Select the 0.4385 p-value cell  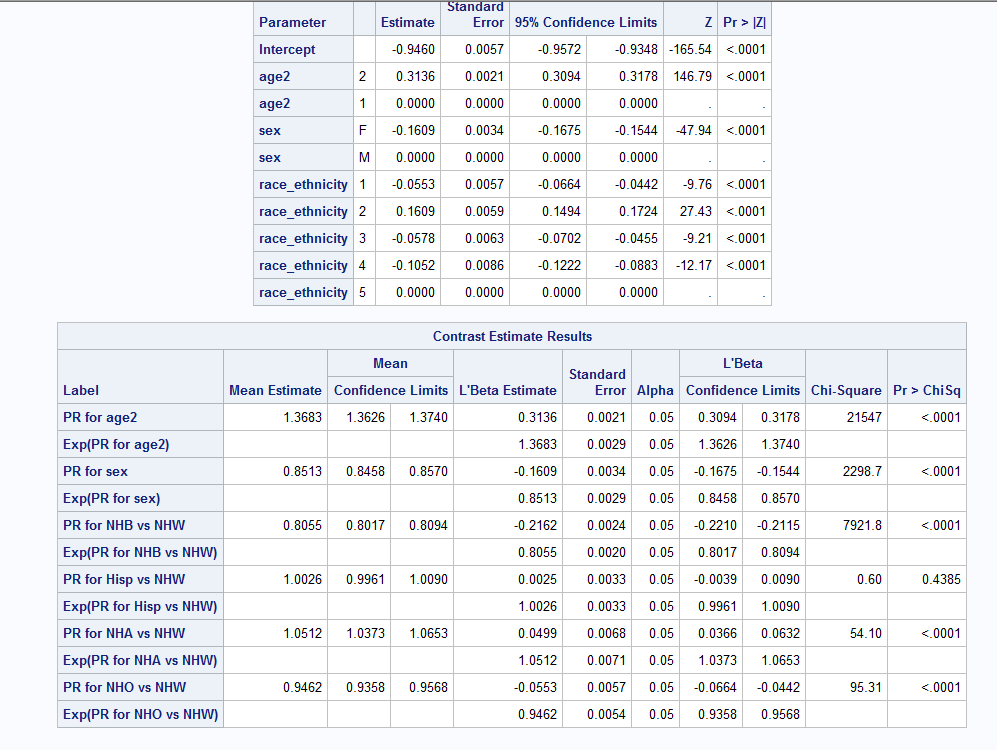point(941,579)
